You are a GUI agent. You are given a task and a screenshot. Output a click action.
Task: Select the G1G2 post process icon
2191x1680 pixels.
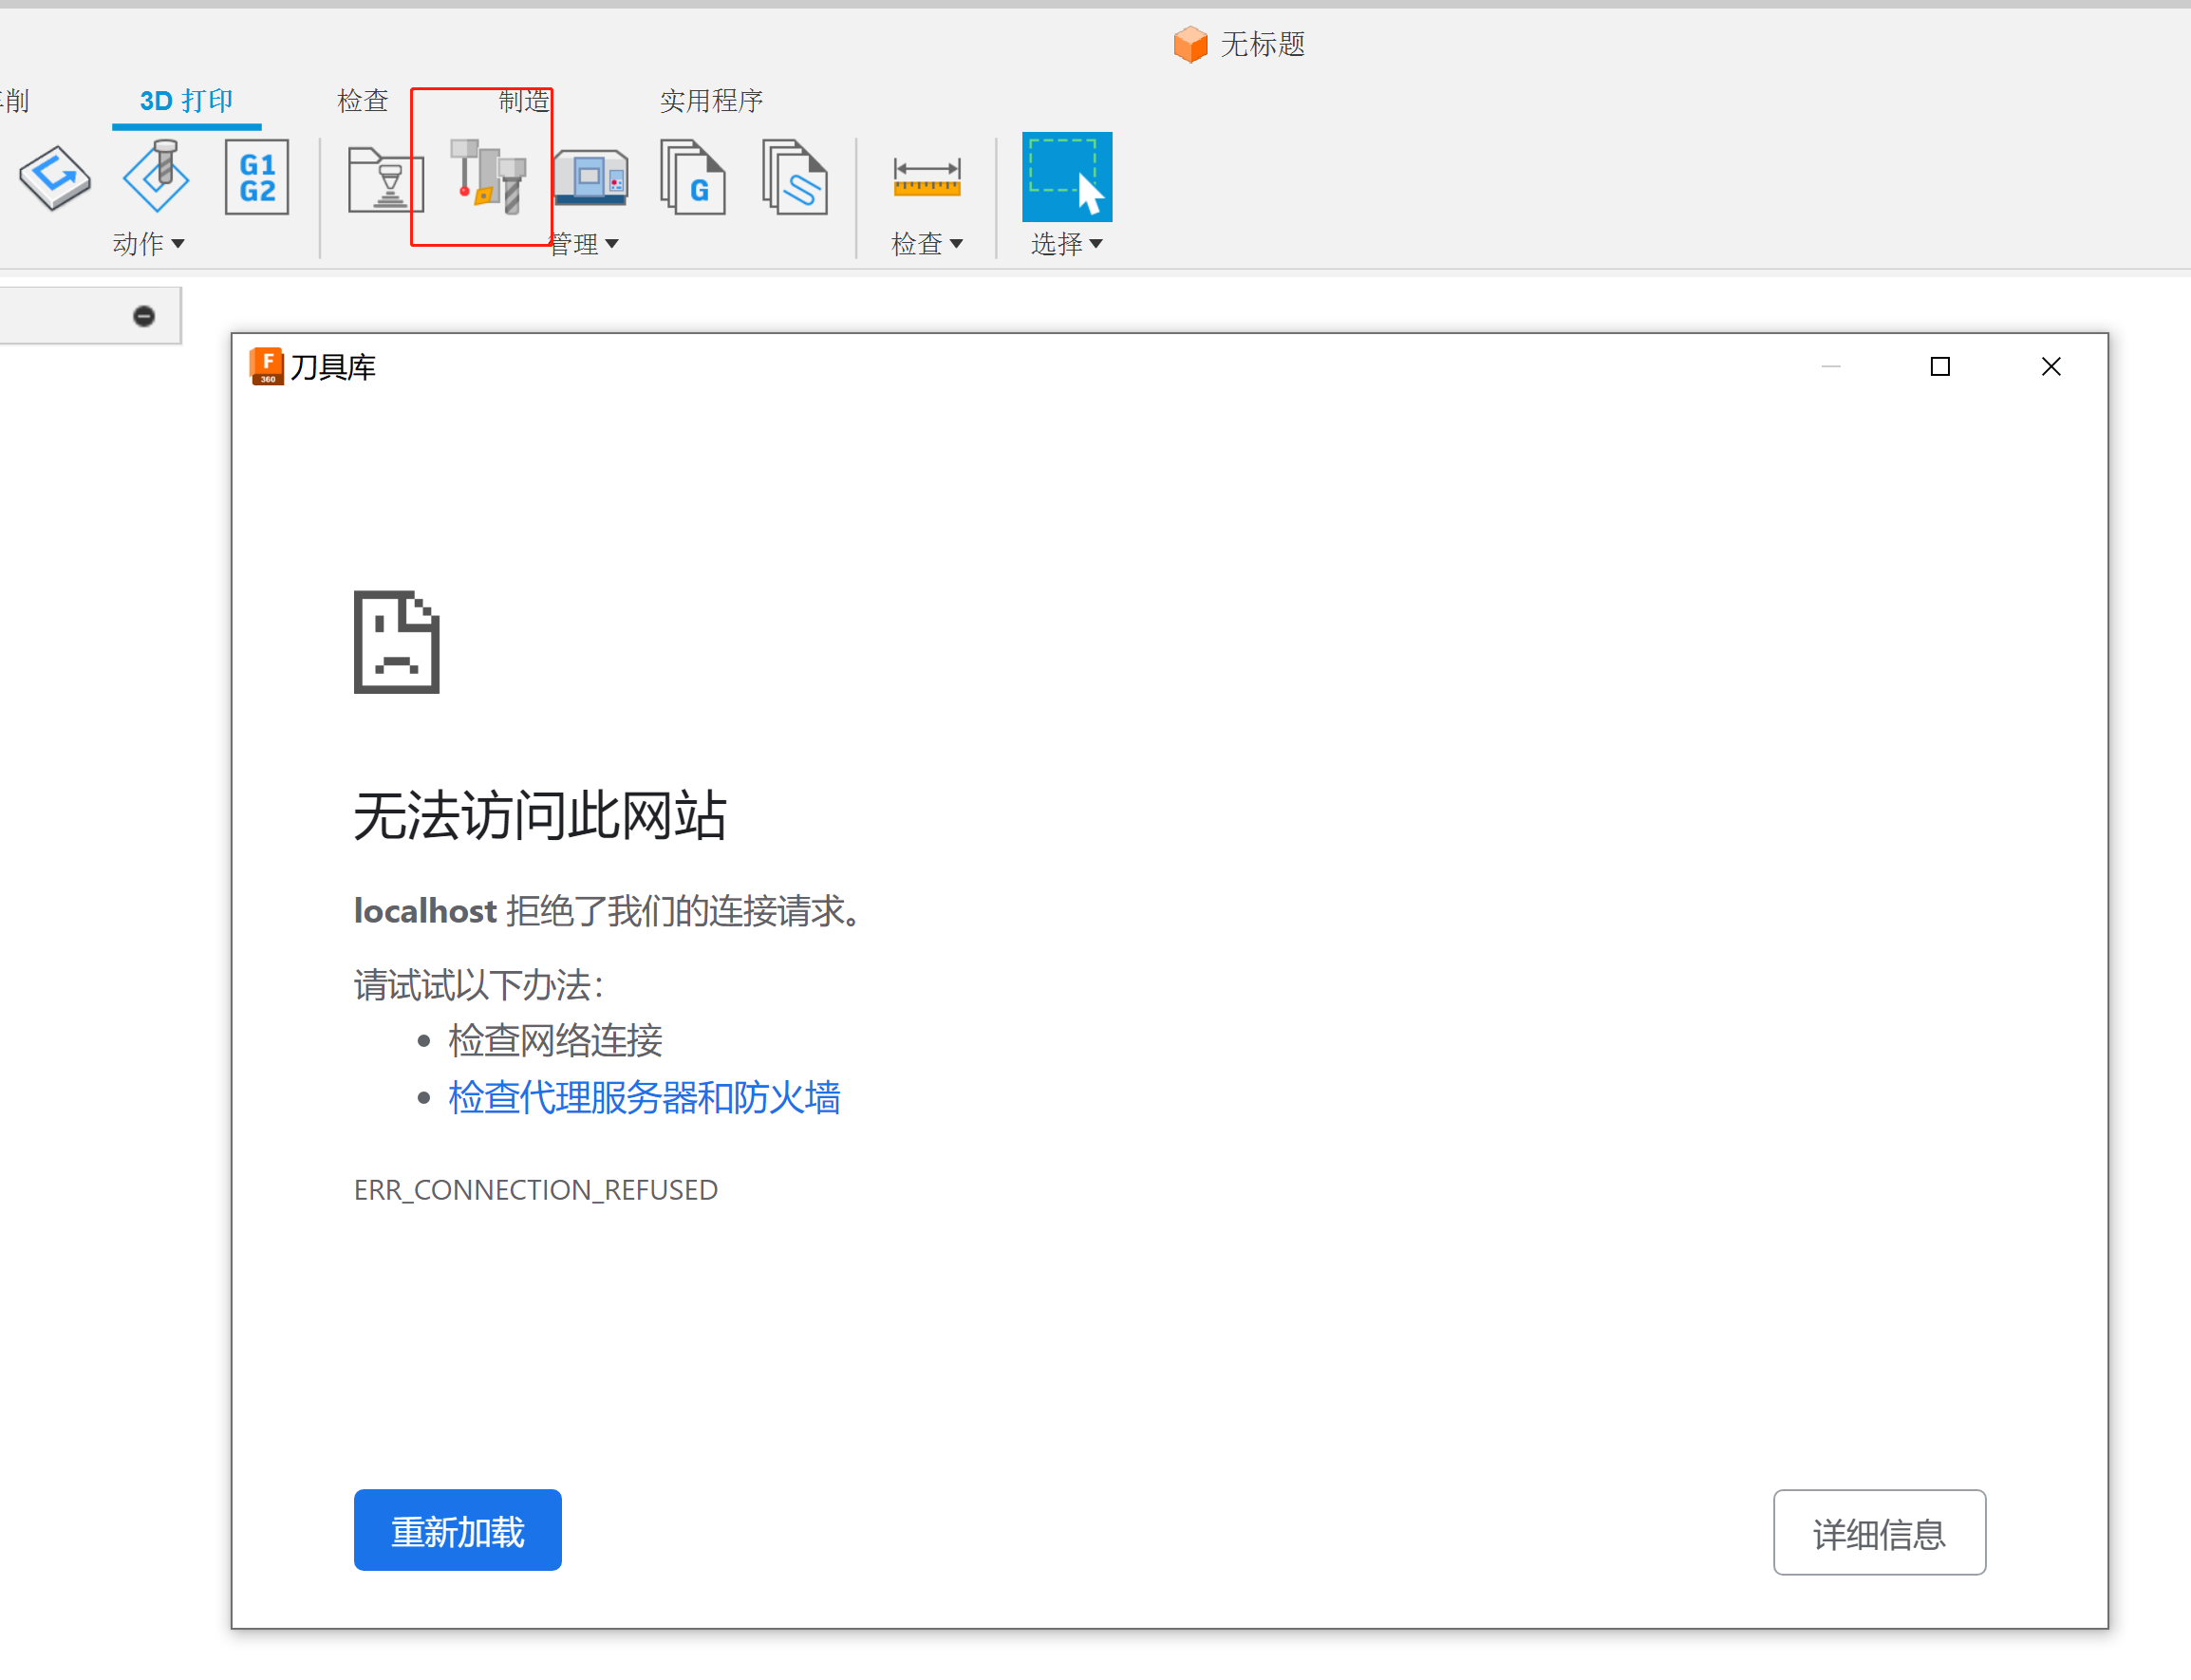[256, 177]
